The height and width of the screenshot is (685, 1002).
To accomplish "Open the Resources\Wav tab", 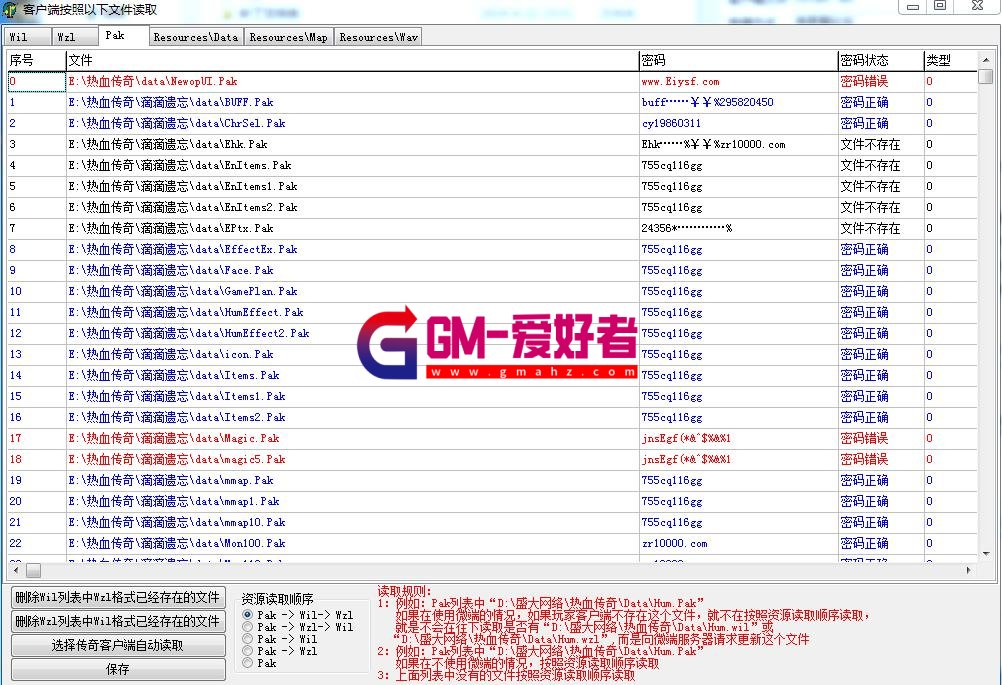I will (x=378, y=37).
